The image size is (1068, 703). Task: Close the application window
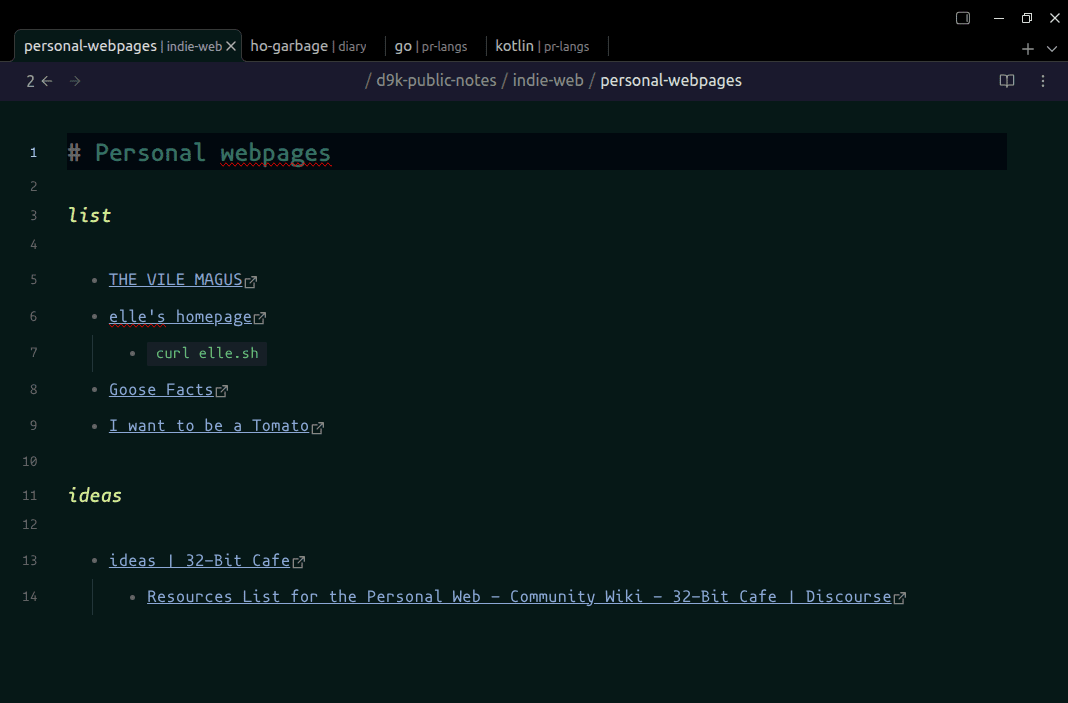1054,18
